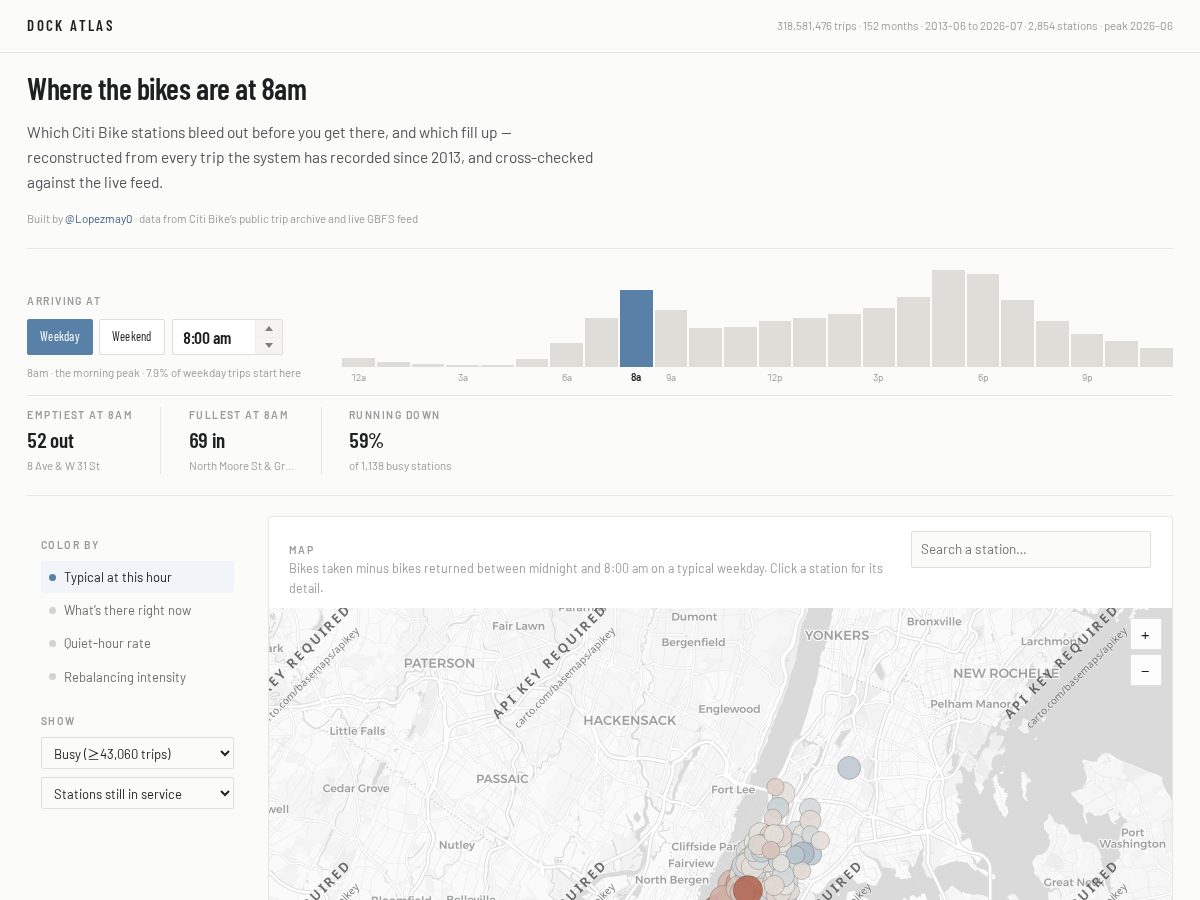Click the Fort Lee map label
The width and height of the screenshot is (1200, 900).
click(733, 789)
